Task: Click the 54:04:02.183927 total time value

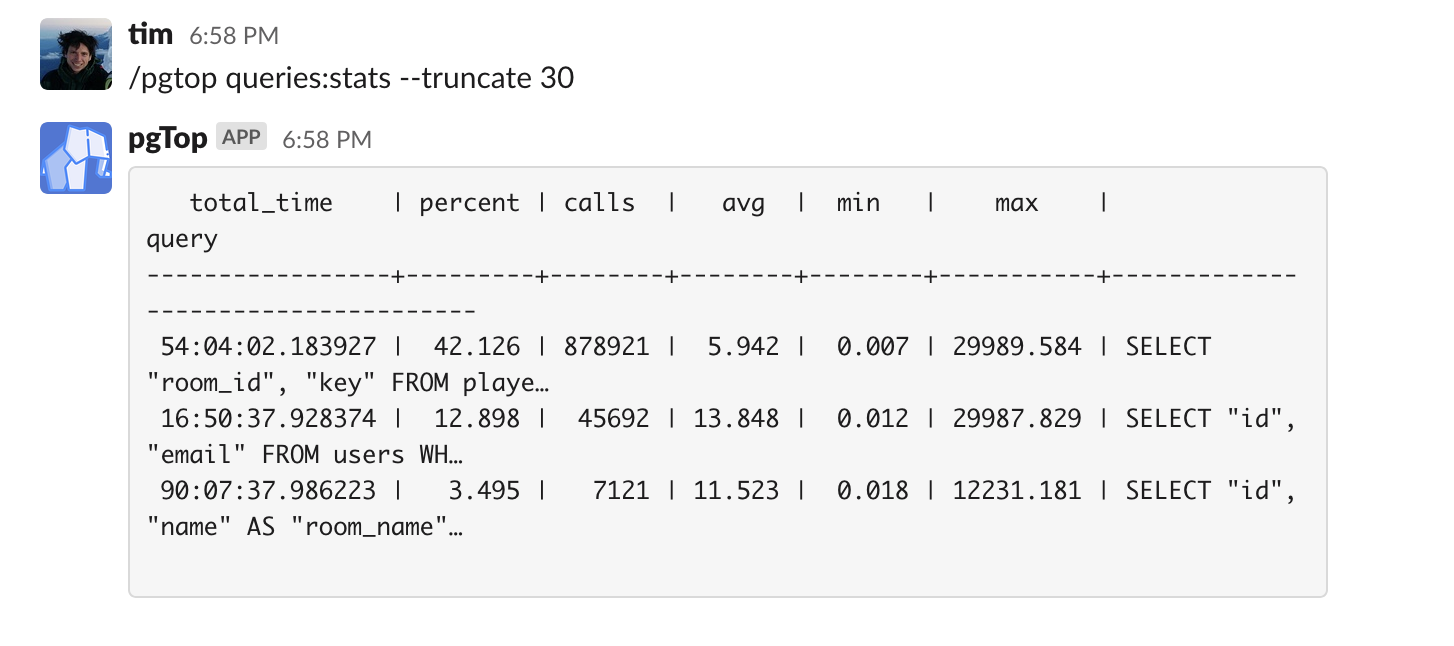Action: (268, 347)
